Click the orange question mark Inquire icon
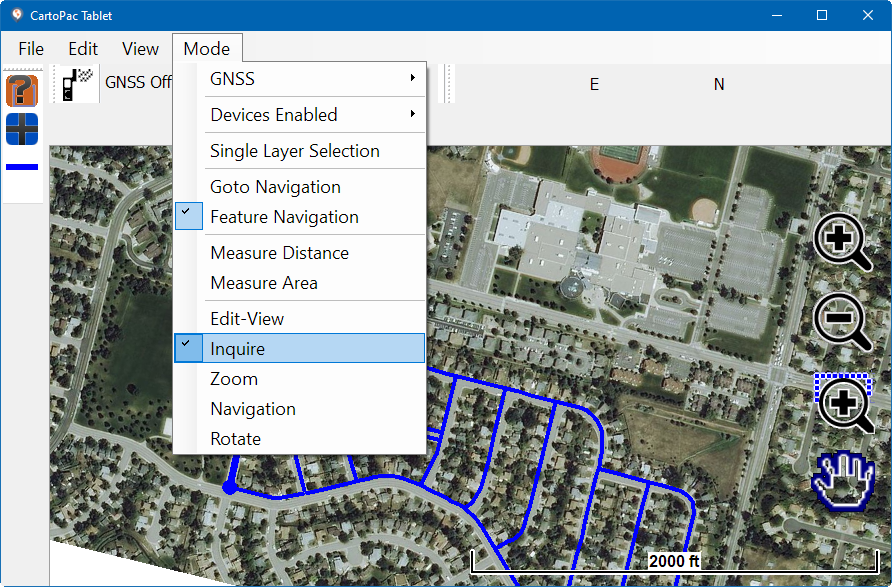This screenshot has height=587, width=892. click(21, 91)
